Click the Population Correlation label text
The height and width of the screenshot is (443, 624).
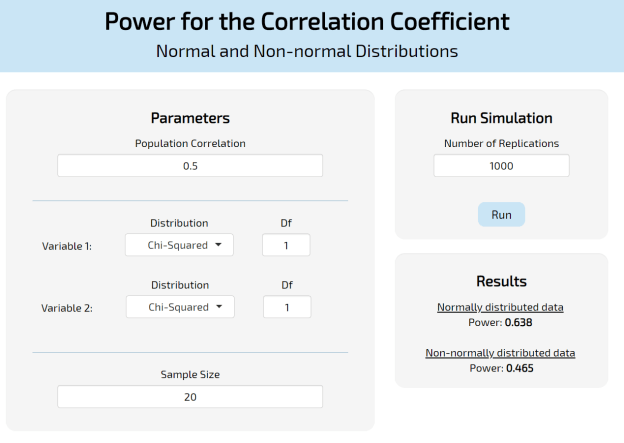190,143
